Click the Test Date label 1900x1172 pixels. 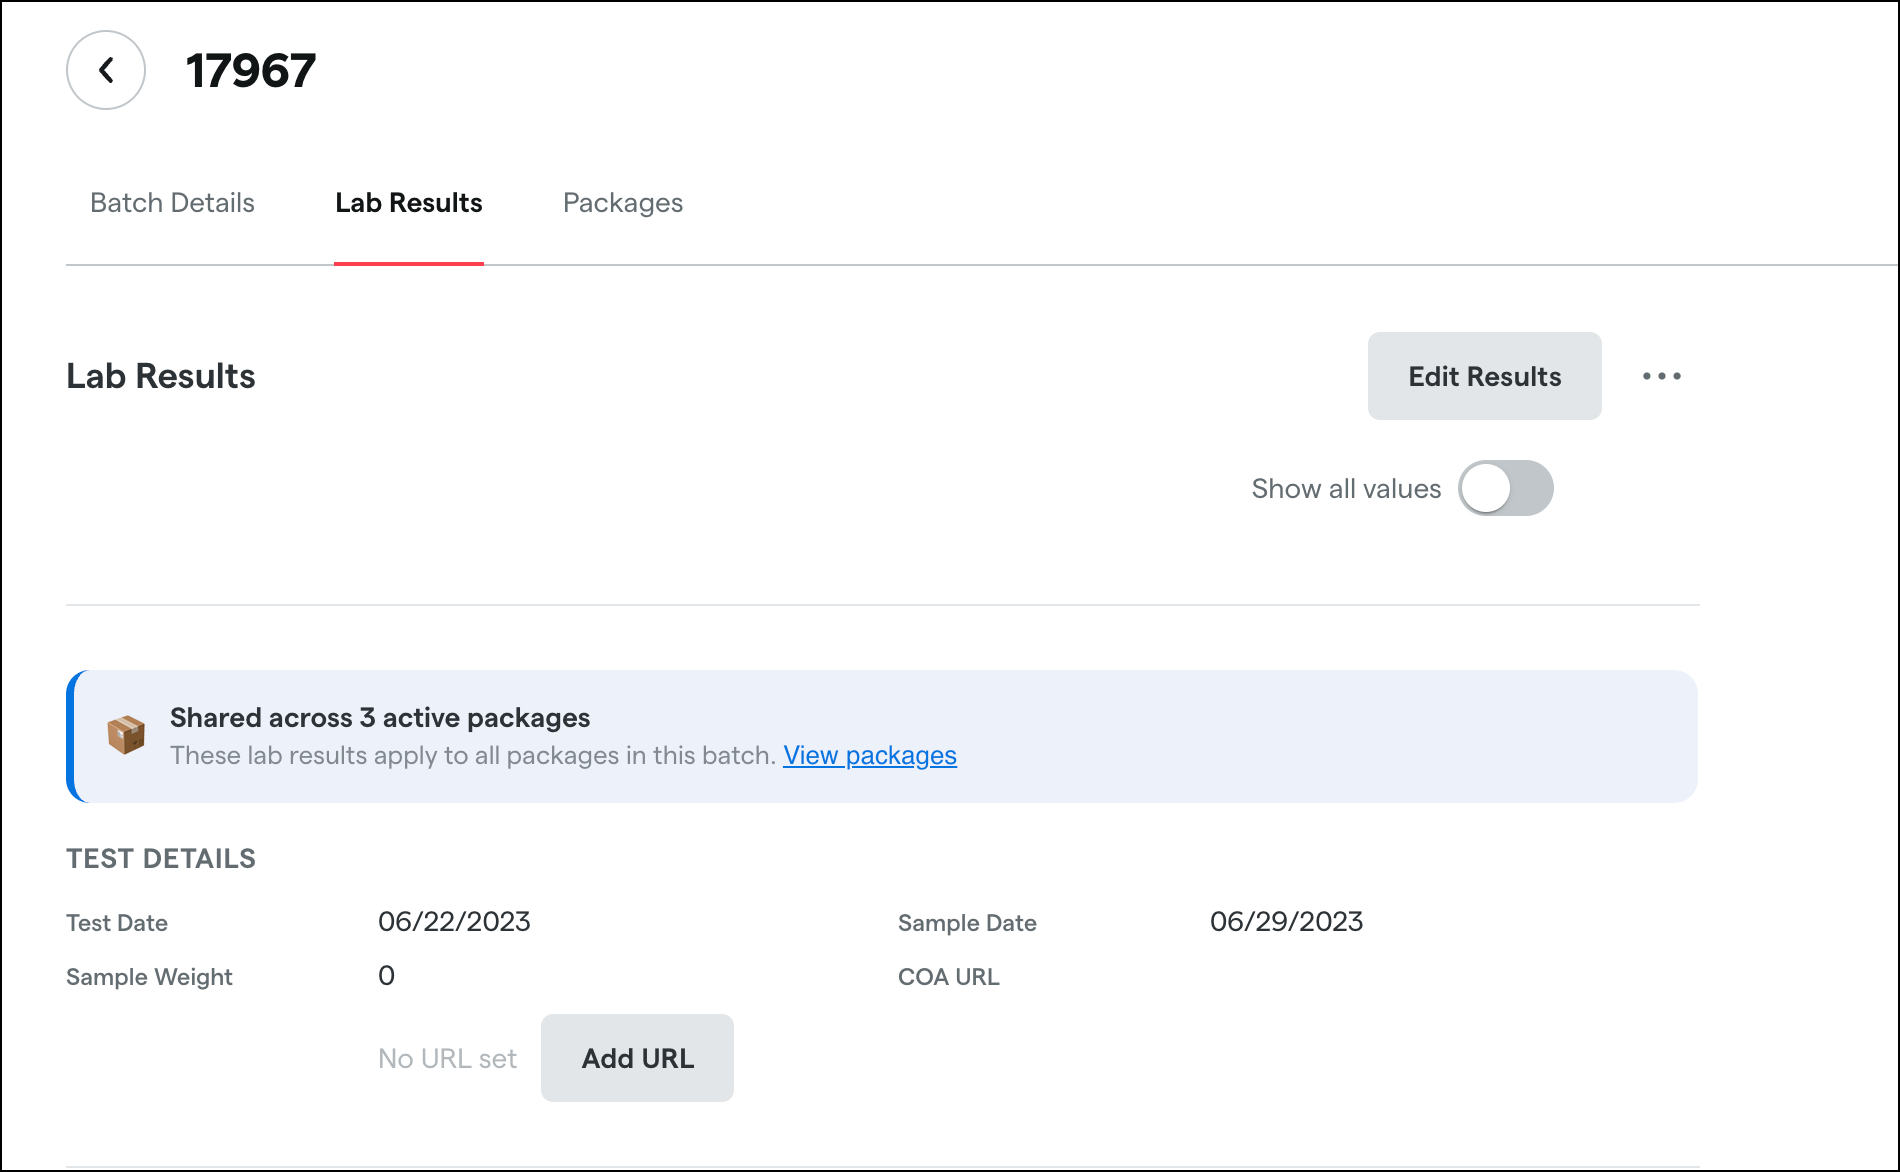click(117, 923)
